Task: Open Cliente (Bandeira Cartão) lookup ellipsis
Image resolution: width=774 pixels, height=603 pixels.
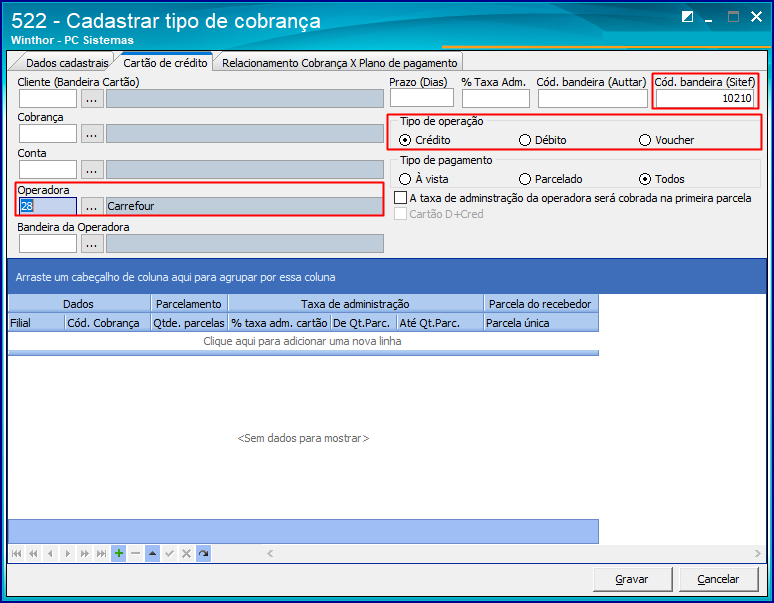Action: tap(92, 99)
